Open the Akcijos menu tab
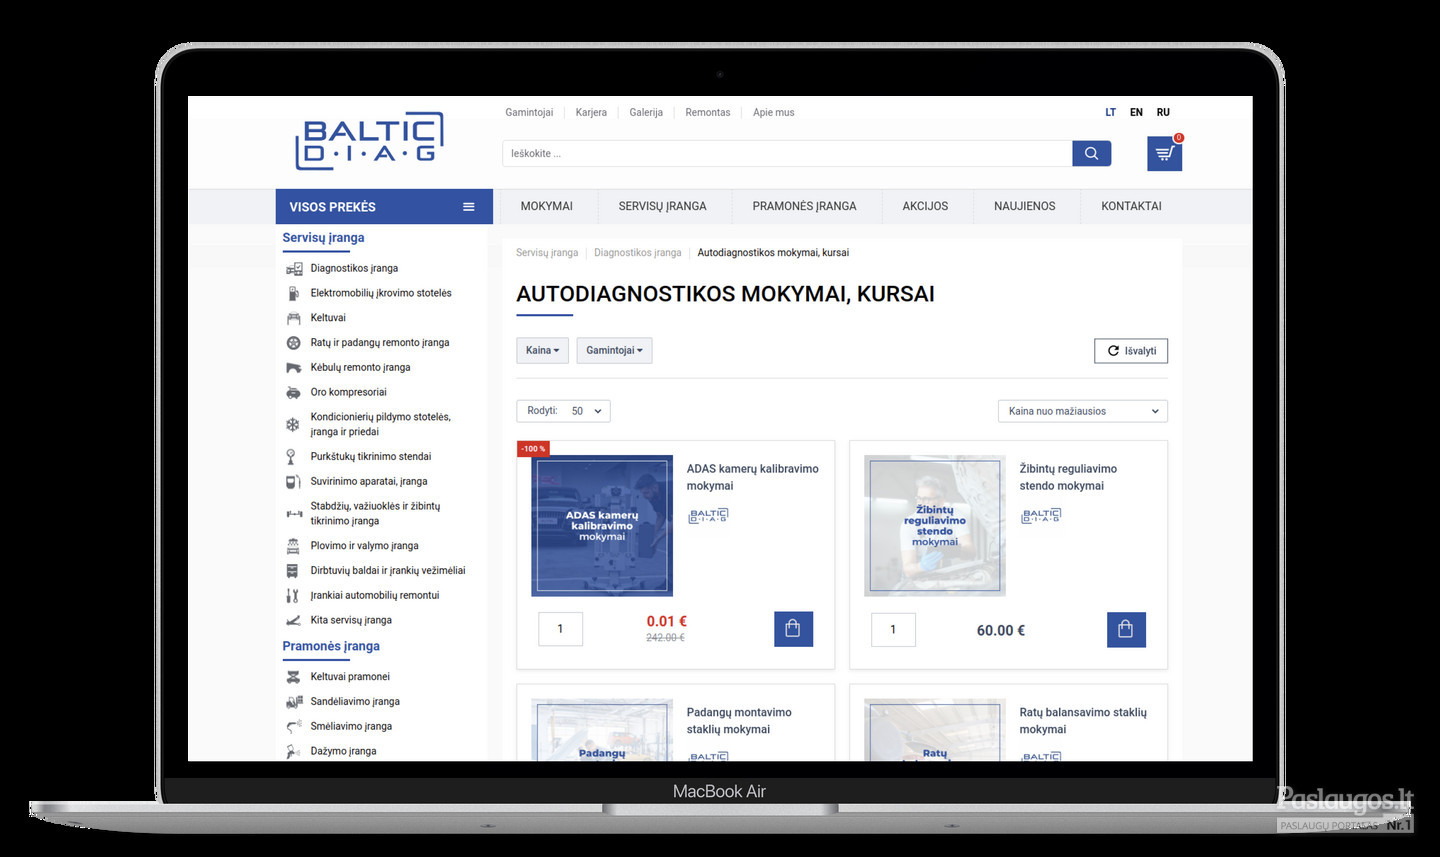Image resolution: width=1440 pixels, height=857 pixels. click(925, 206)
